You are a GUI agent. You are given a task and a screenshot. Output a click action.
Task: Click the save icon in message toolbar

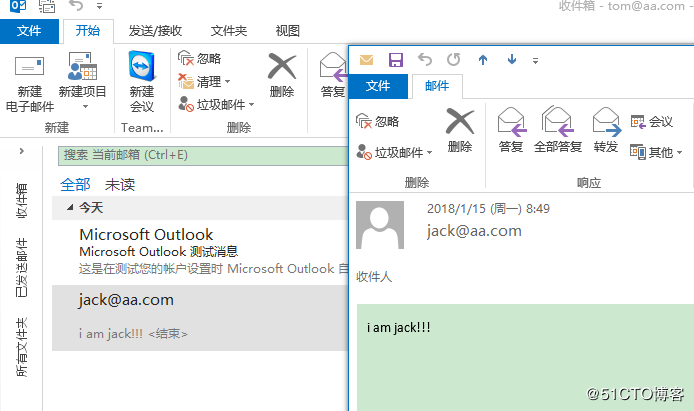395,60
